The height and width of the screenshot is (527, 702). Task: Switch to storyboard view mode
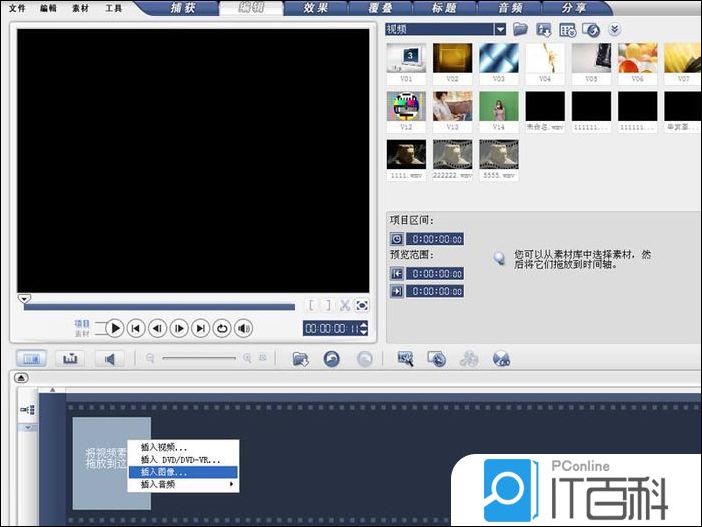[31, 358]
